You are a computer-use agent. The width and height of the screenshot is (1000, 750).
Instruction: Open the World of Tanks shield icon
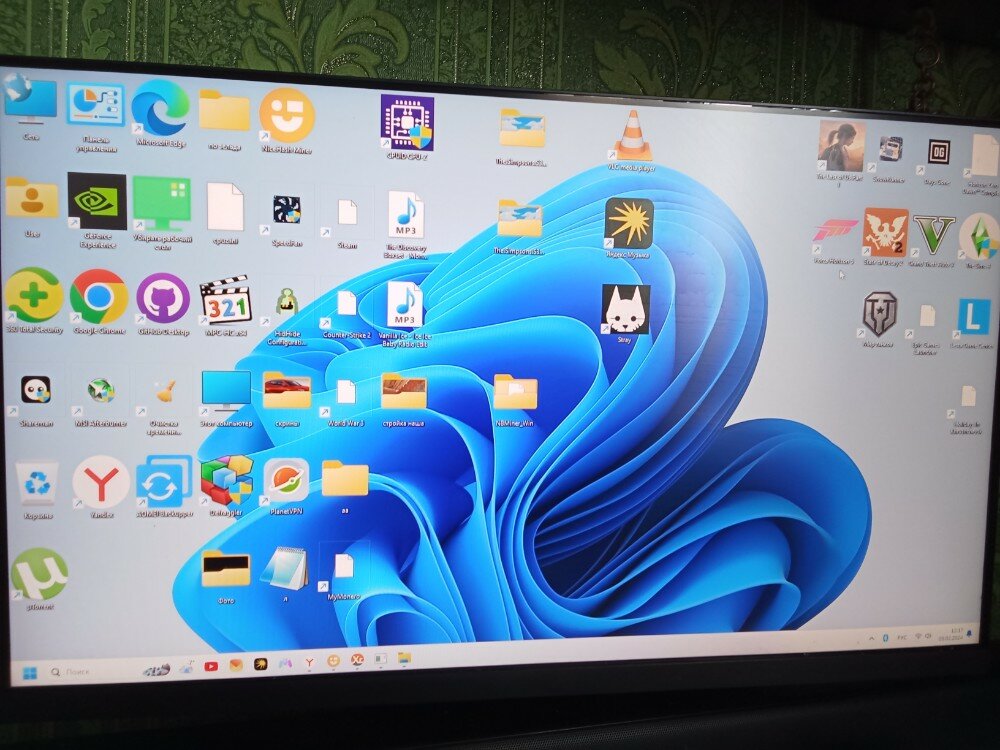(879, 319)
